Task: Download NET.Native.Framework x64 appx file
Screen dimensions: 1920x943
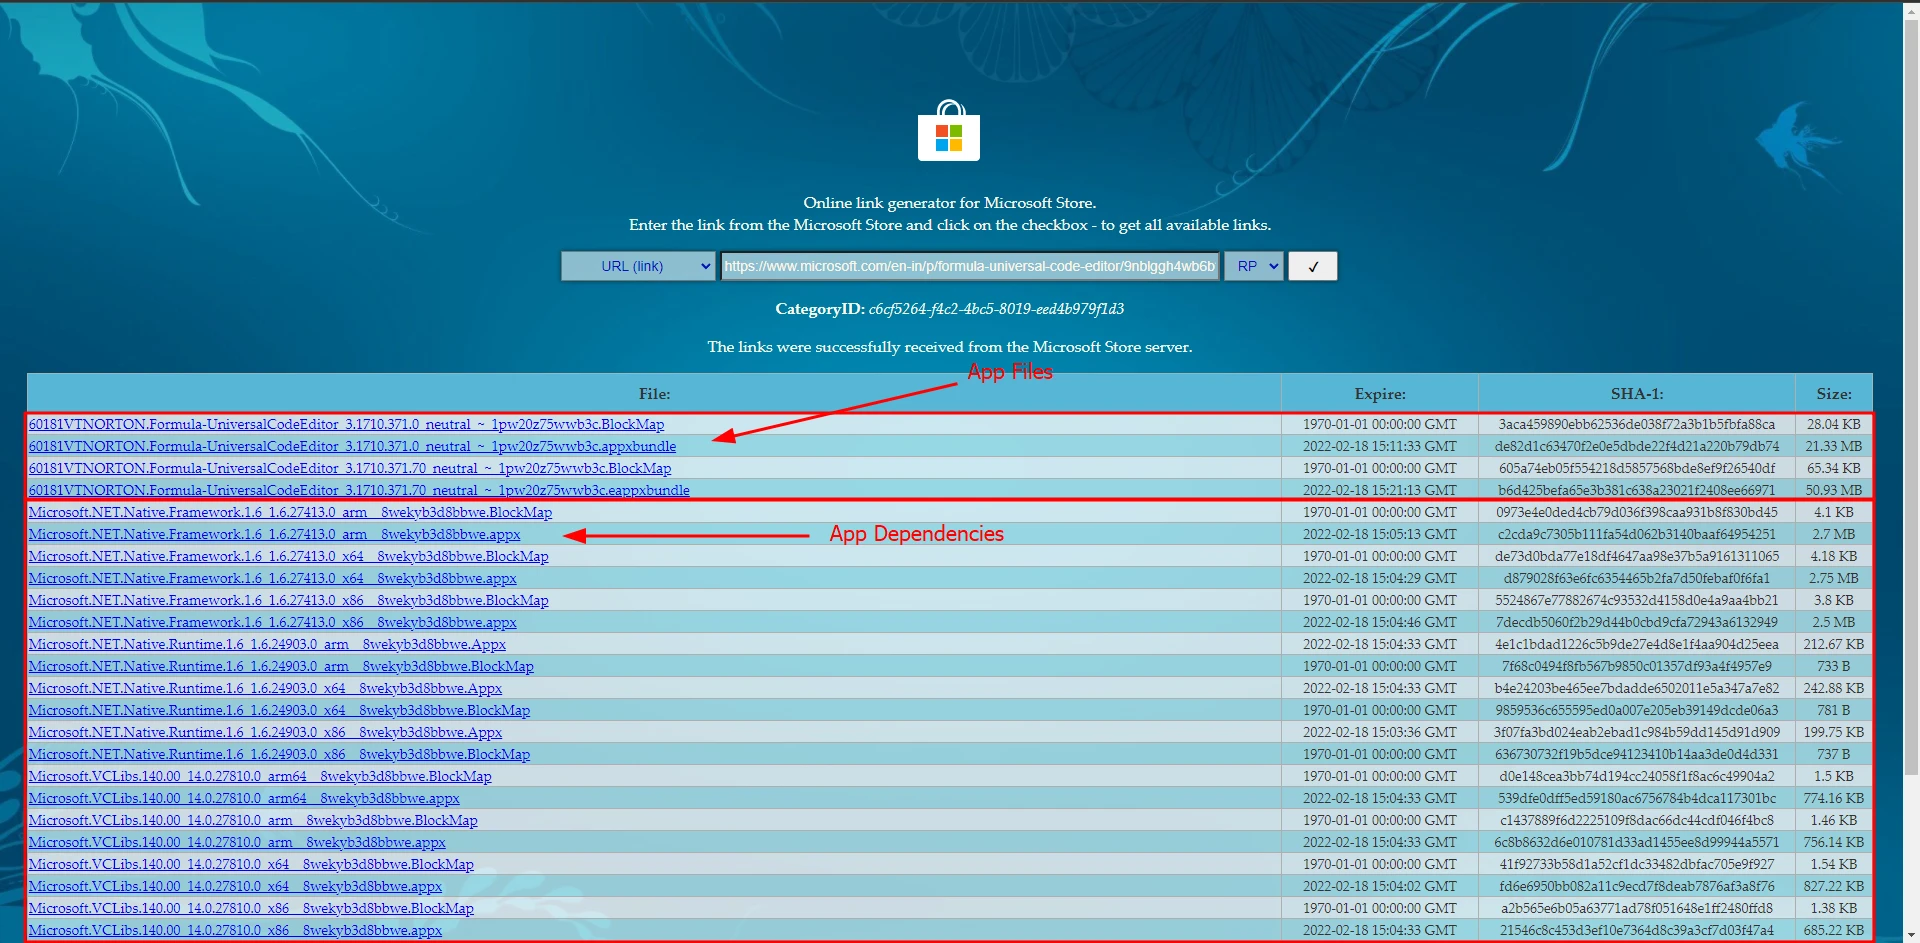Action: (272, 578)
